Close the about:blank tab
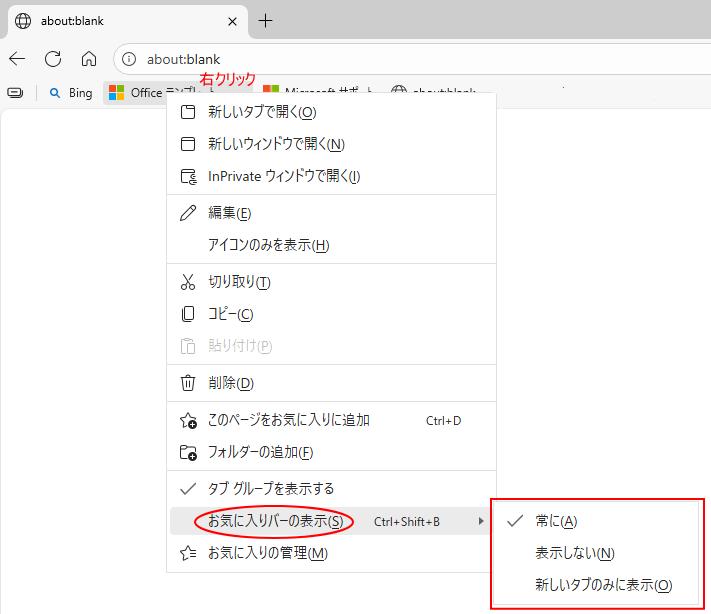Image resolution: width=711 pixels, height=614 pixels. coord(232,21)
